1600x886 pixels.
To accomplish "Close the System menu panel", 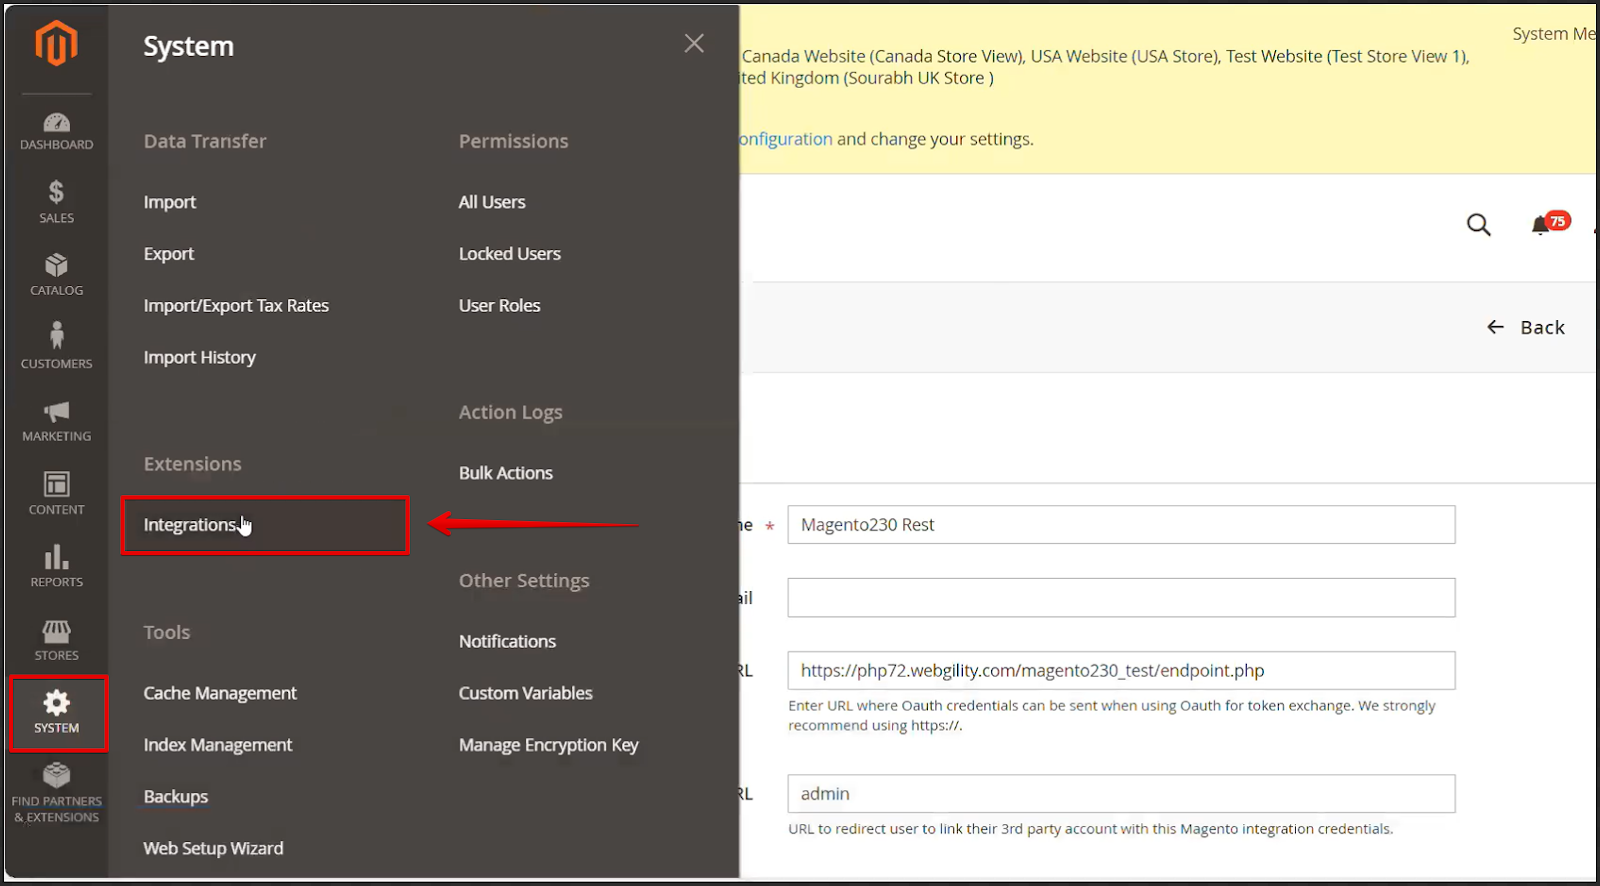I will (694, 43).
